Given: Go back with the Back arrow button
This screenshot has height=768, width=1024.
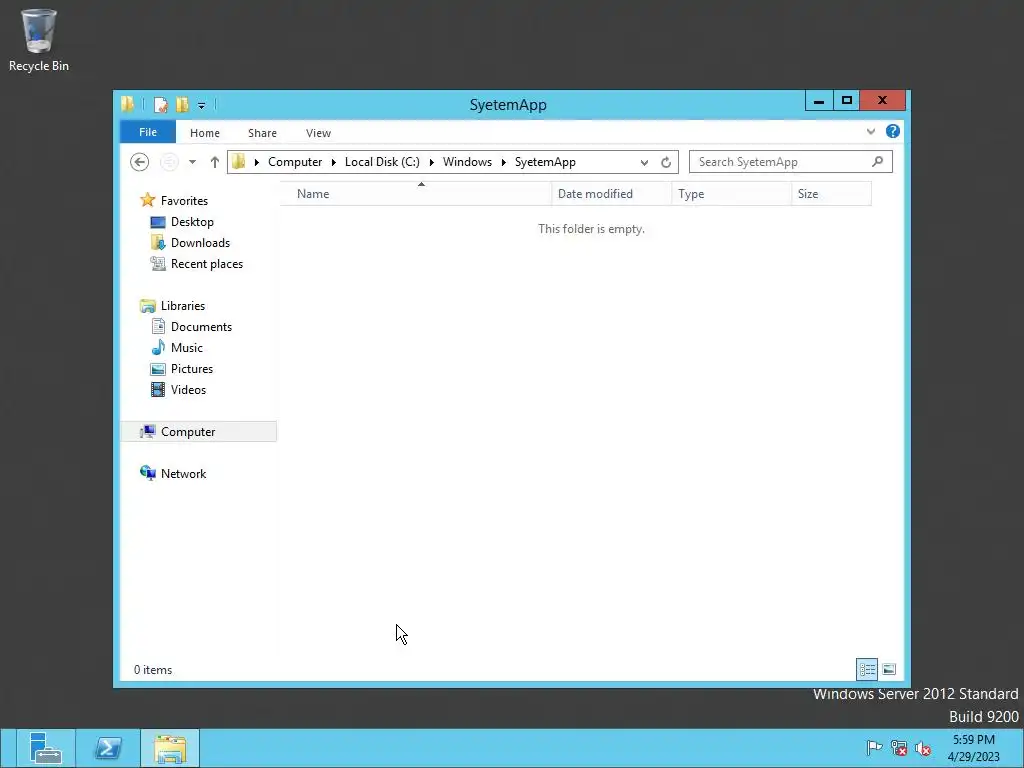Looking at the screenshot, I should [x=139, y=162].
